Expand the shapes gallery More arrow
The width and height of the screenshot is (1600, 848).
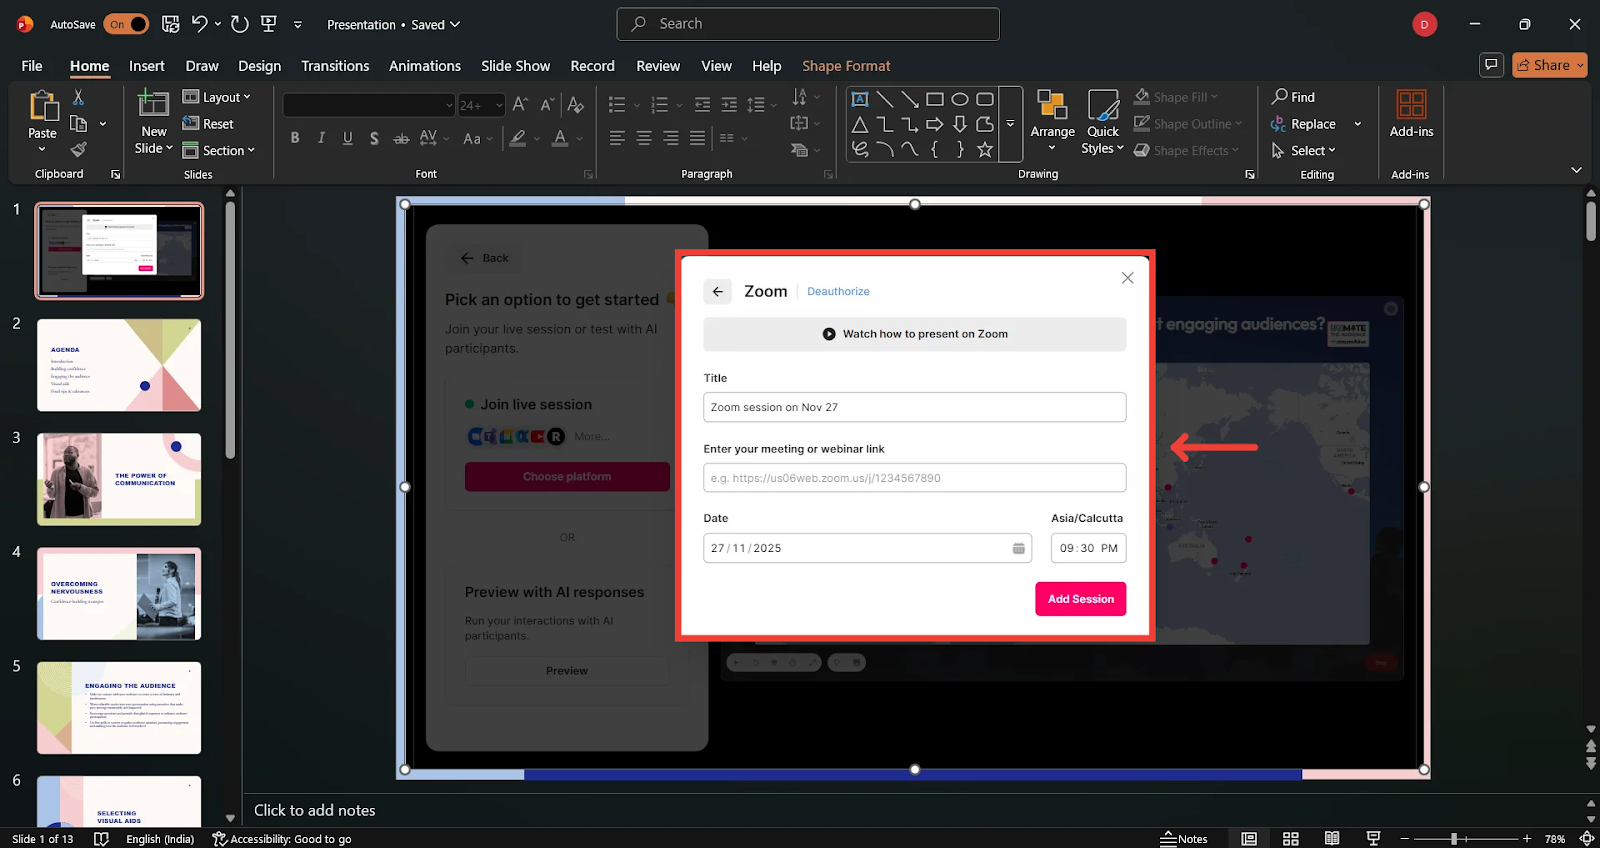coord(1011,124)
